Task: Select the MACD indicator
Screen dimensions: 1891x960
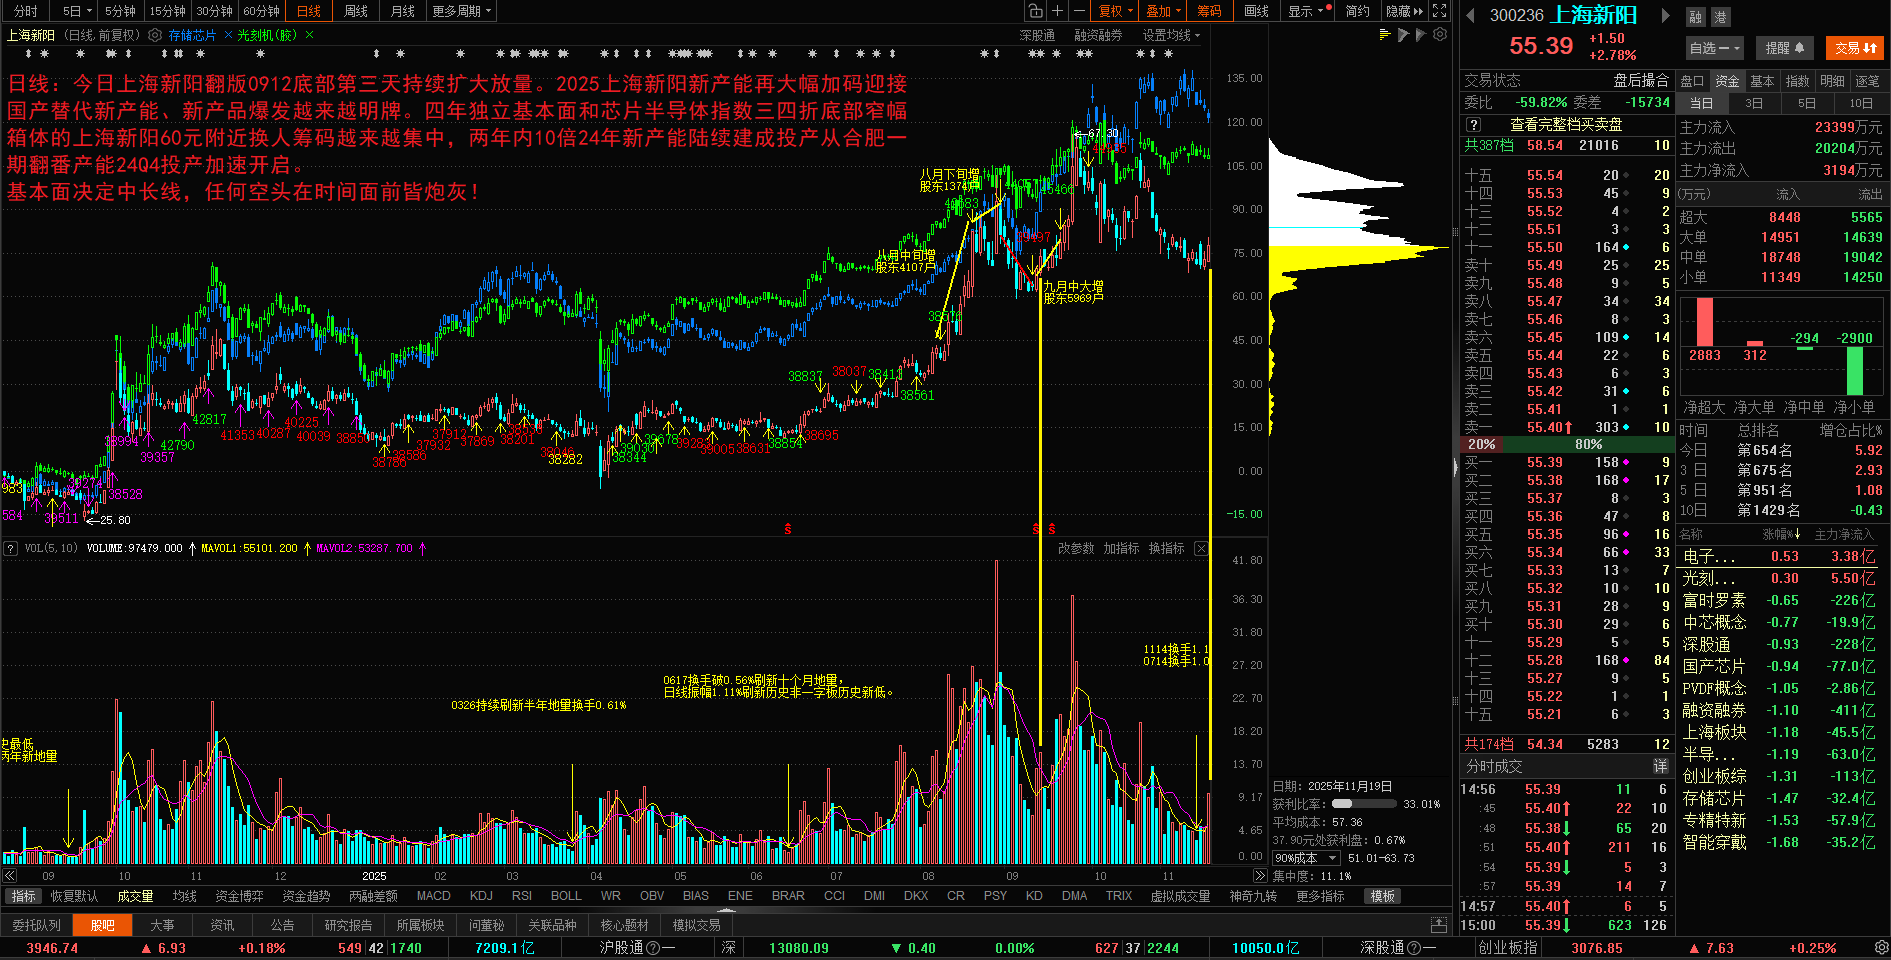Action: pyautogui.click(x=434, y=896)
